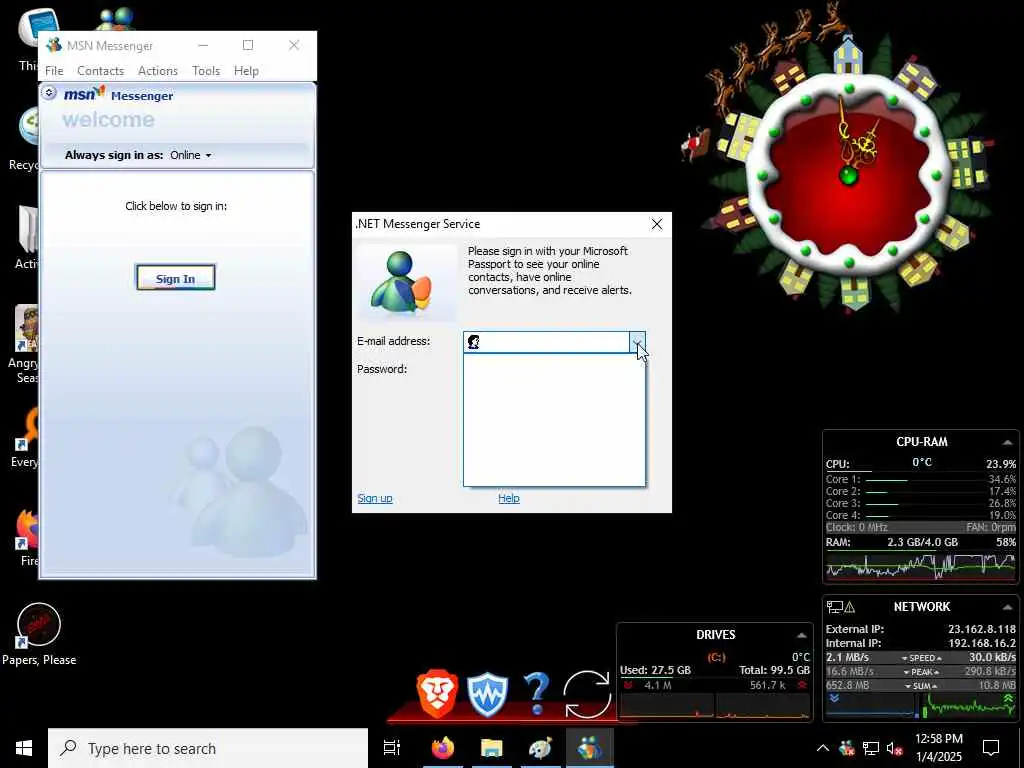Toggle the SUM selector in Network gadget

921,686
